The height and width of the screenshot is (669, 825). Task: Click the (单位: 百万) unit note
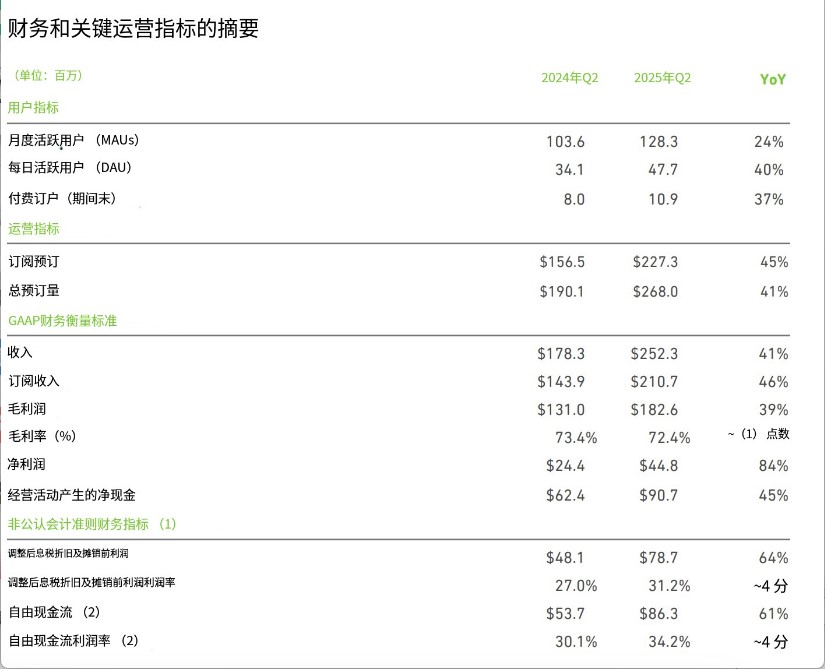pos(49,76)
